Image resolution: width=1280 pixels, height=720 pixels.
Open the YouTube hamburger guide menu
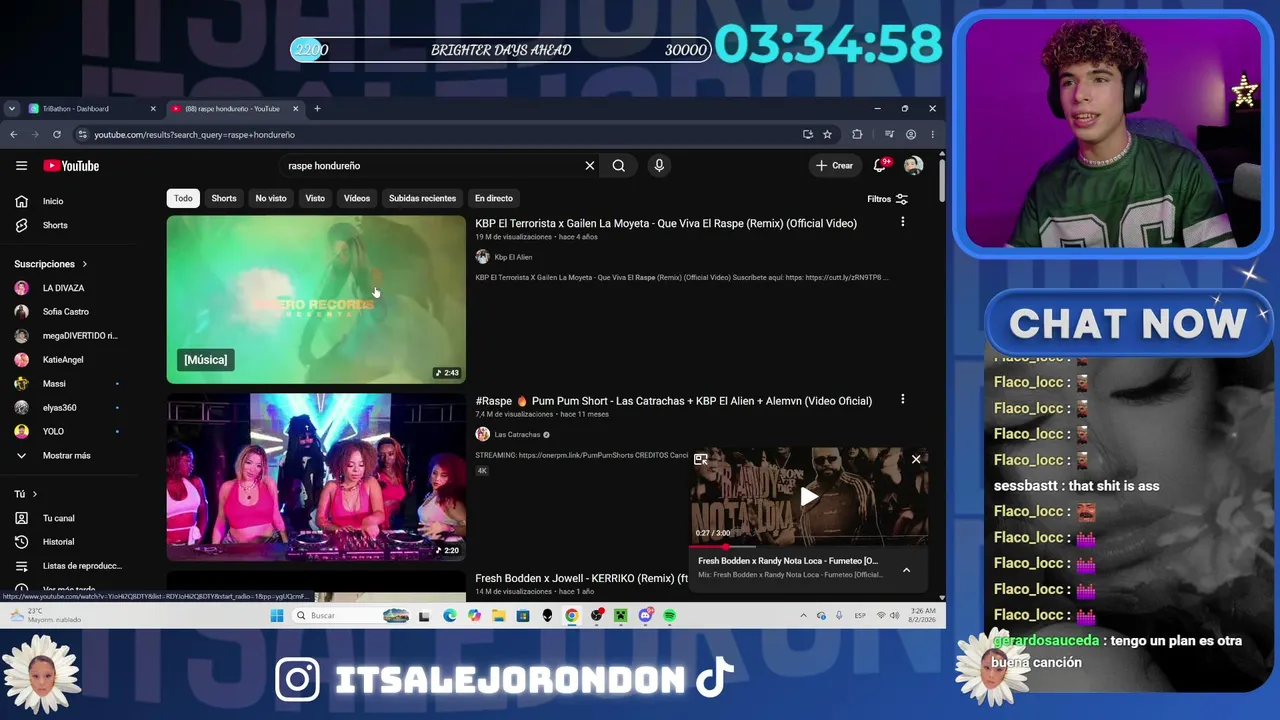click(21, 166)
